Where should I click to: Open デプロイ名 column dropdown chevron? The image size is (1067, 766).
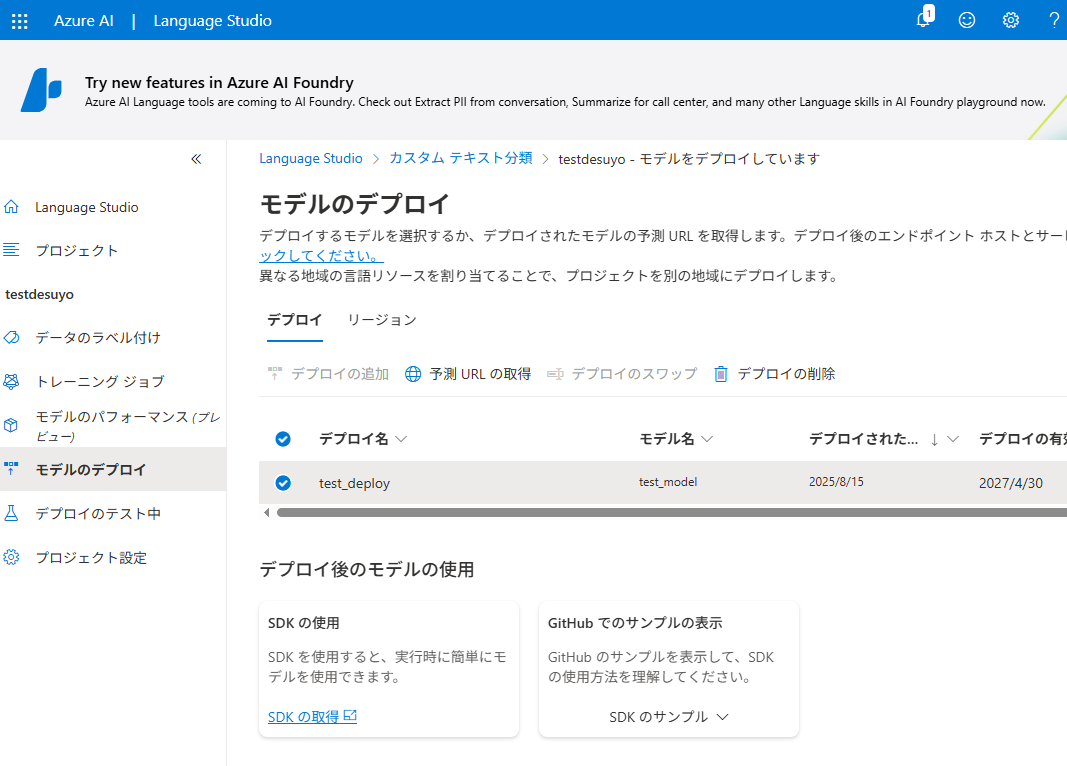(401, 439)
